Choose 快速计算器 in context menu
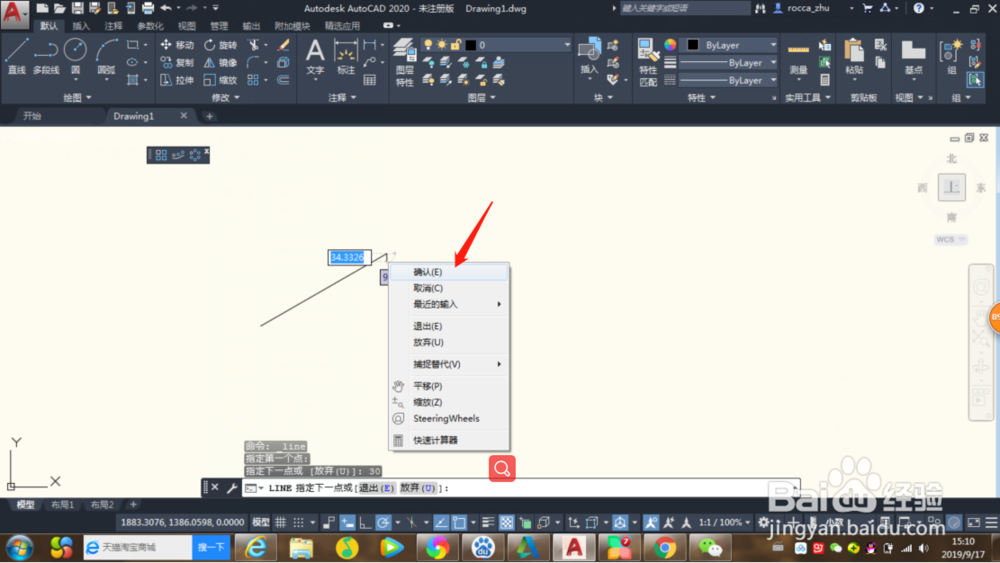 tap(449, 440)
